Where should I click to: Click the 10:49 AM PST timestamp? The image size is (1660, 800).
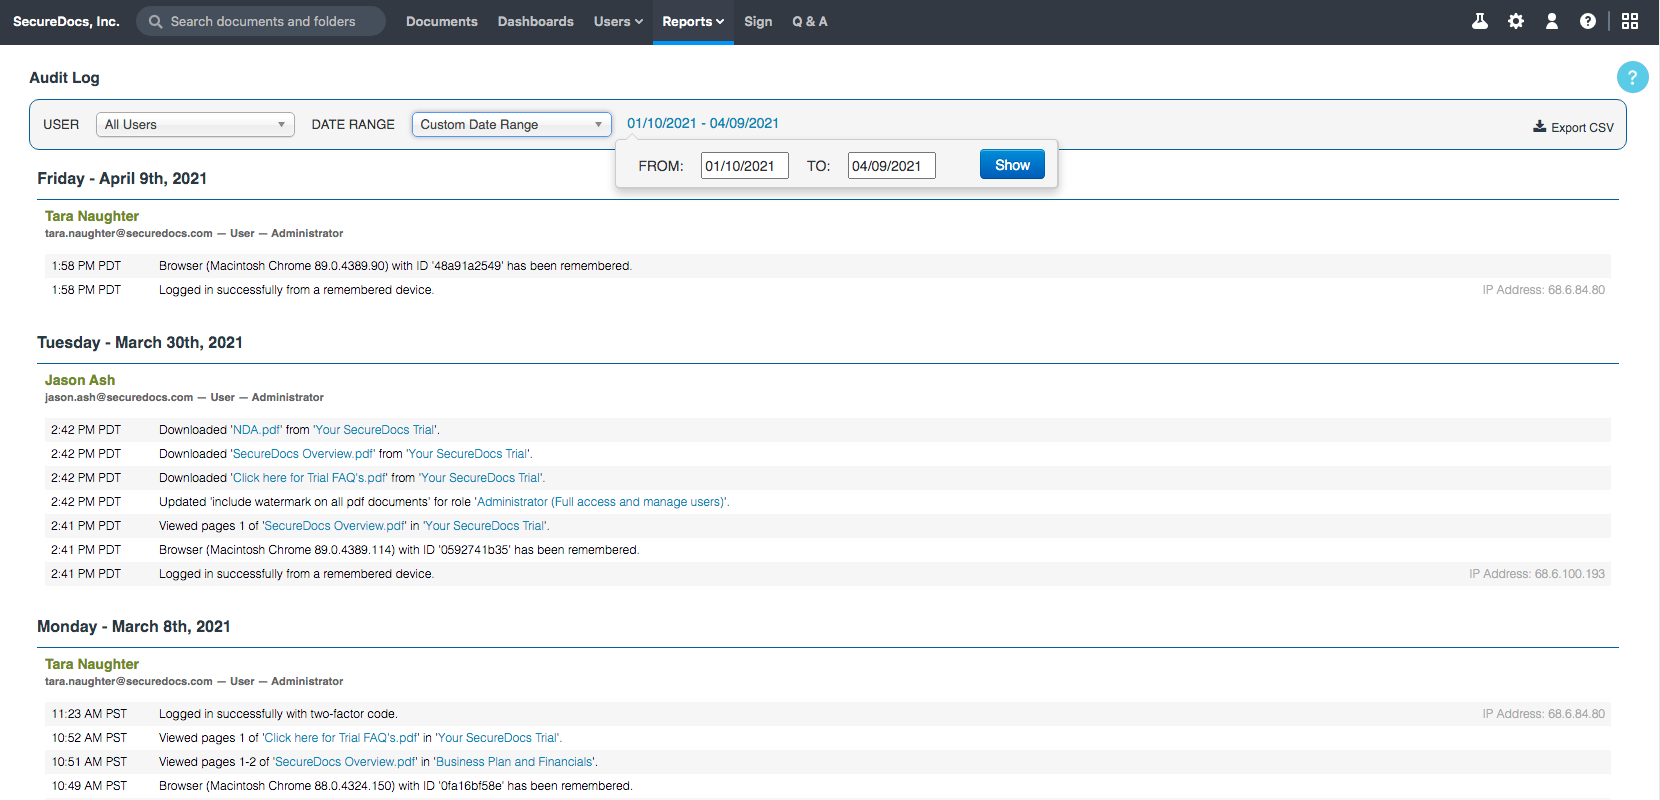(x=89, y=786)
